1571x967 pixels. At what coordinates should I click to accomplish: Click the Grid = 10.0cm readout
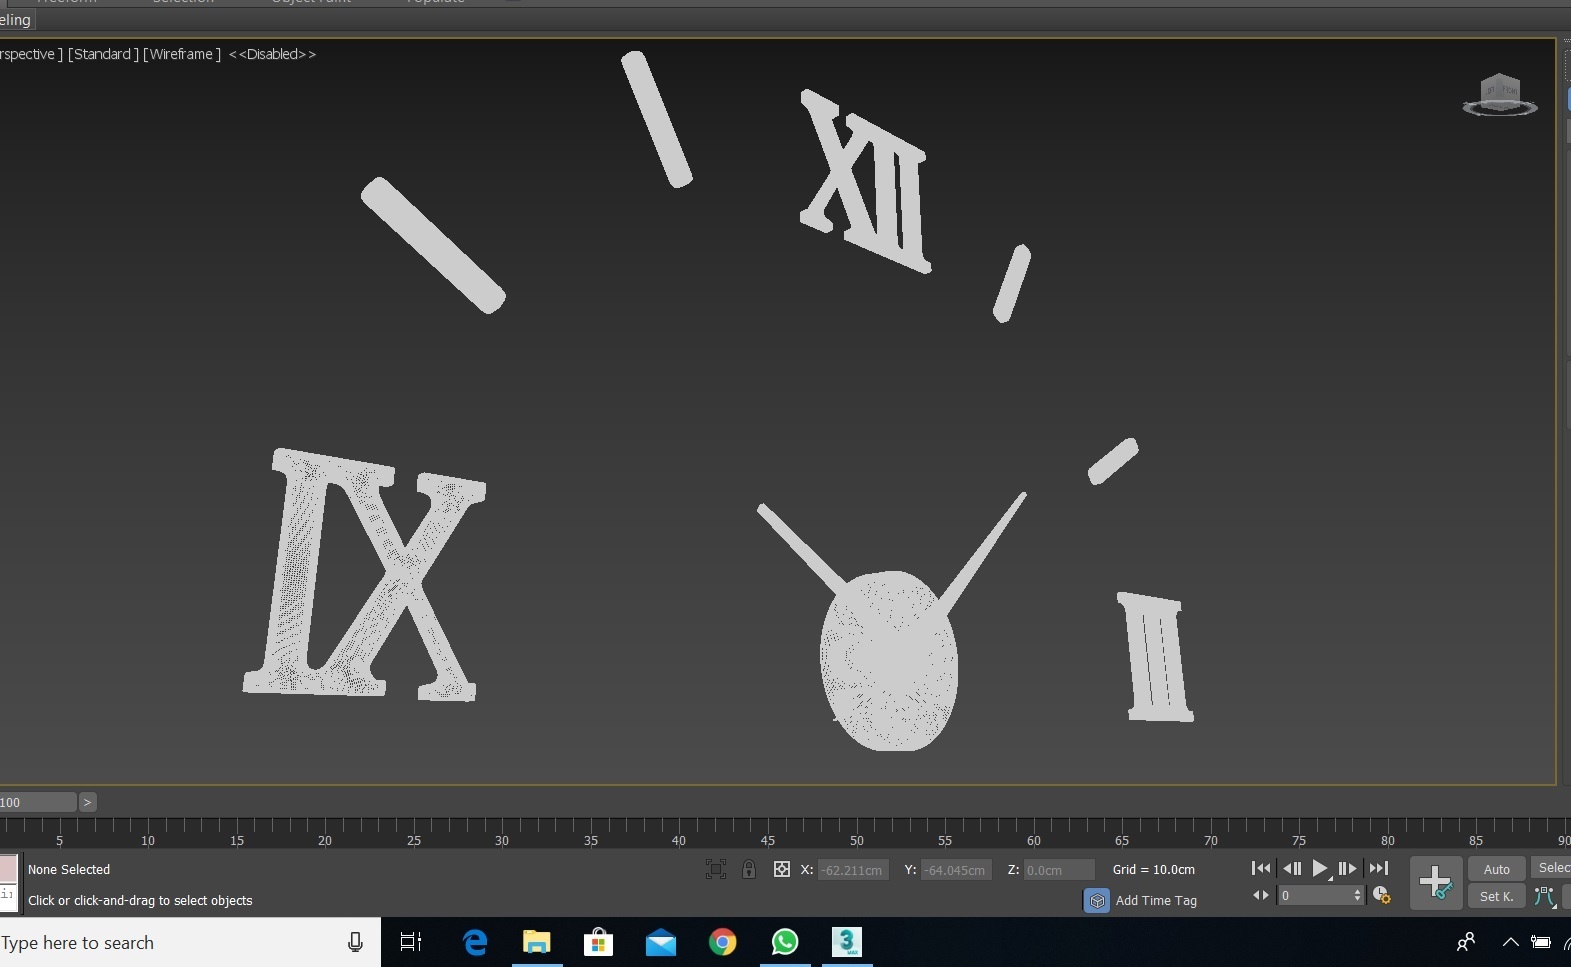[1154, 869]
